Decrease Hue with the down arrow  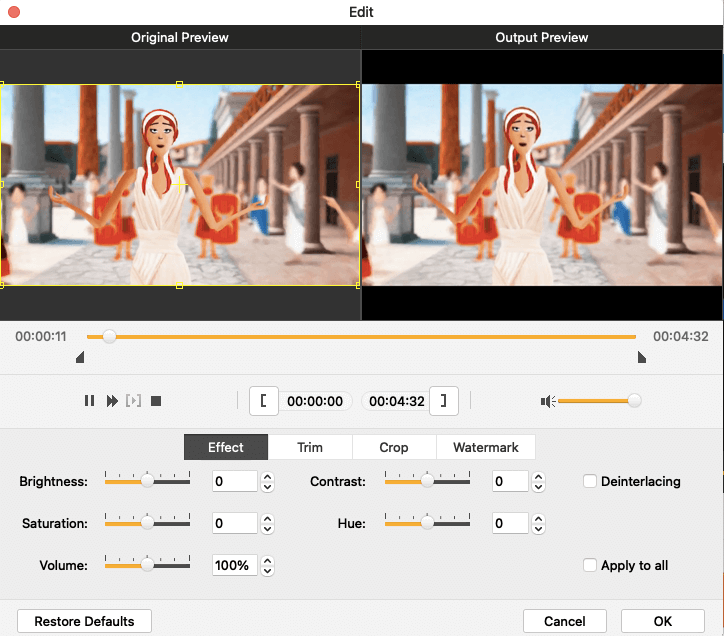pyautogui.click(x=538, y=529)
